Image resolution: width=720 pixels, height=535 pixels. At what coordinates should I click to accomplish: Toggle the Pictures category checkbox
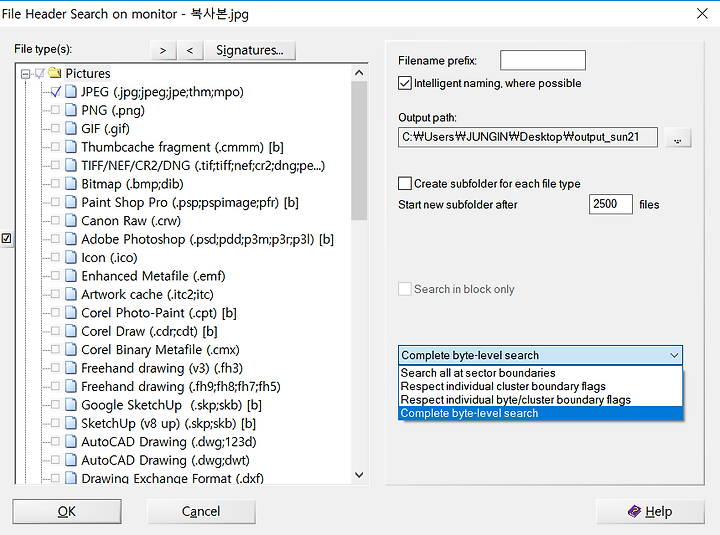pyautogui.click(x=40, y=73)
